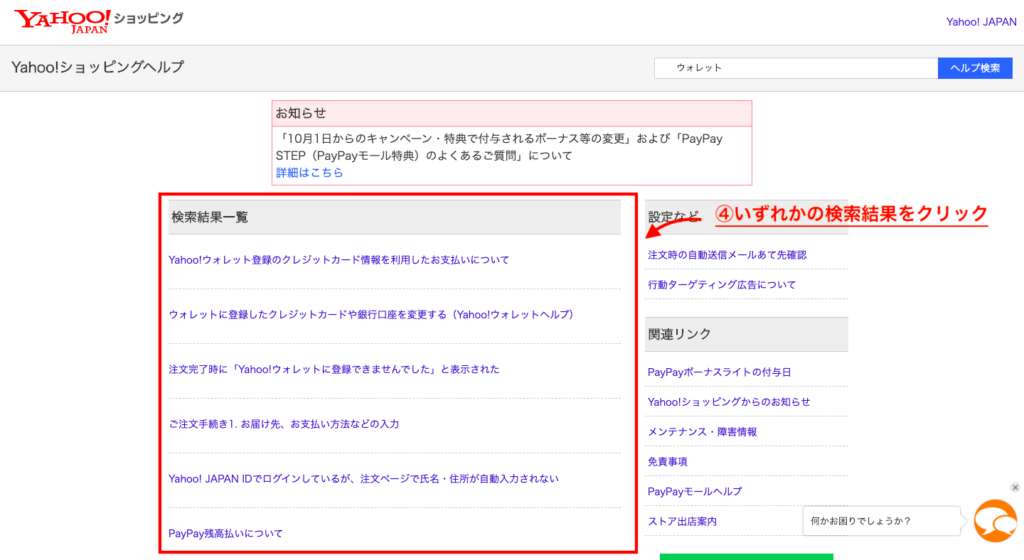Click the announcement text about 10月1日からのキャンペーン

[x=499, y=147]
